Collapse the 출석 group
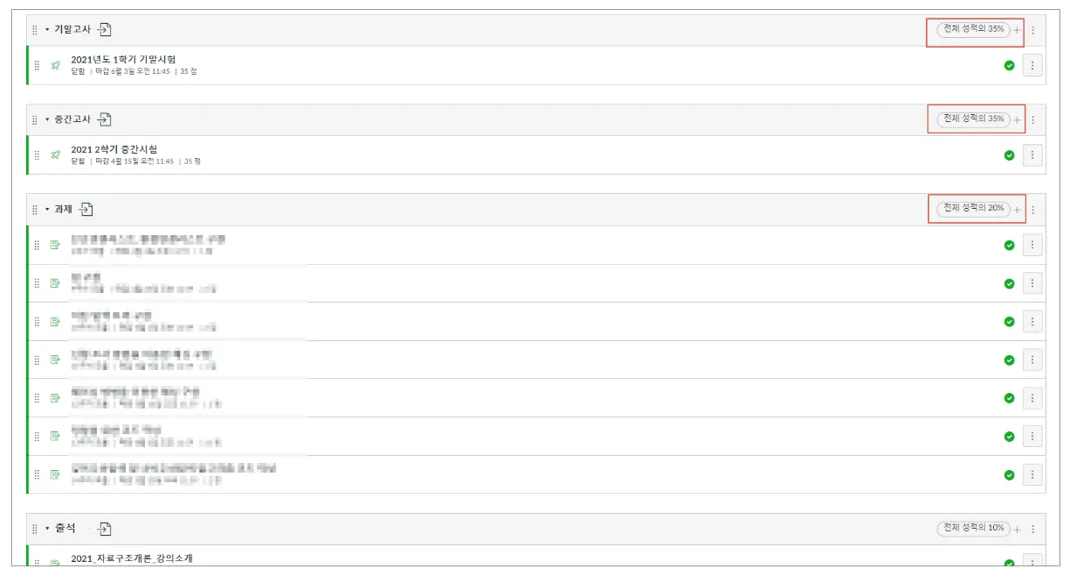Image resolution: width=1076 pixels, height=577 pixels. [47, 529]
